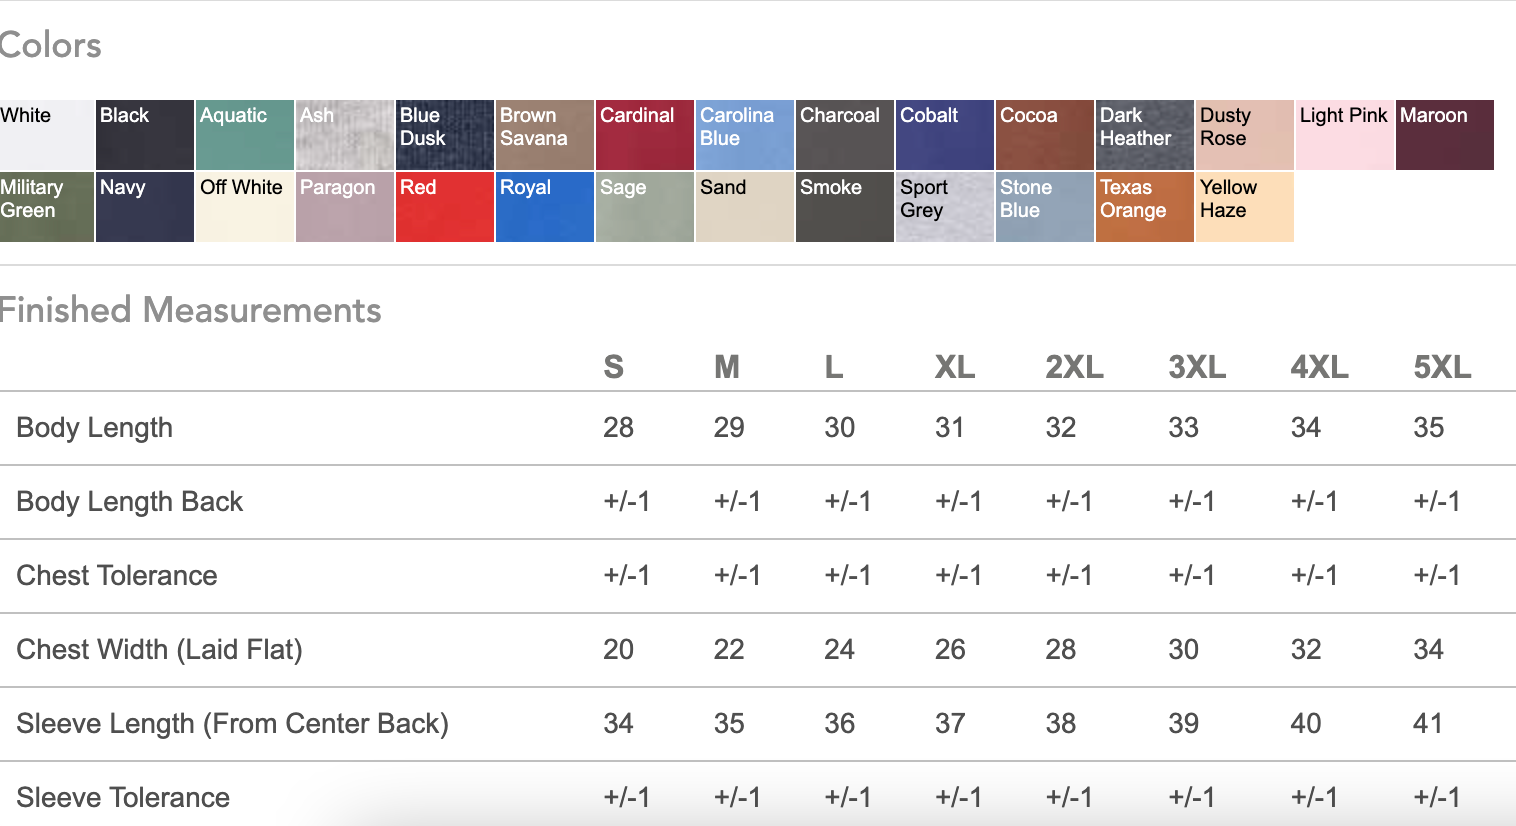Viewport: 1516px width, 826px height.
Task: Click the Body Length row label
Action: click(x=95, y=428)
